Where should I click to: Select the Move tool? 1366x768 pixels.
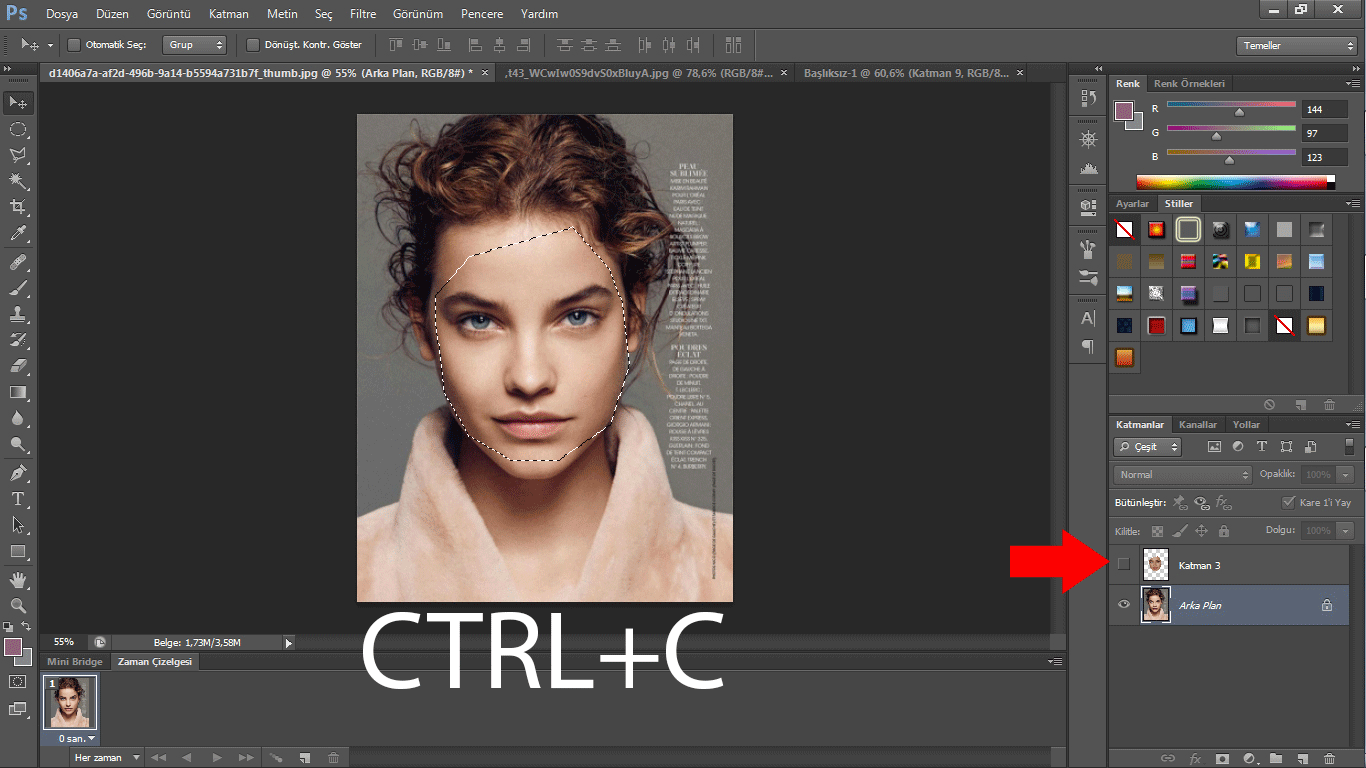coord(18,103)
